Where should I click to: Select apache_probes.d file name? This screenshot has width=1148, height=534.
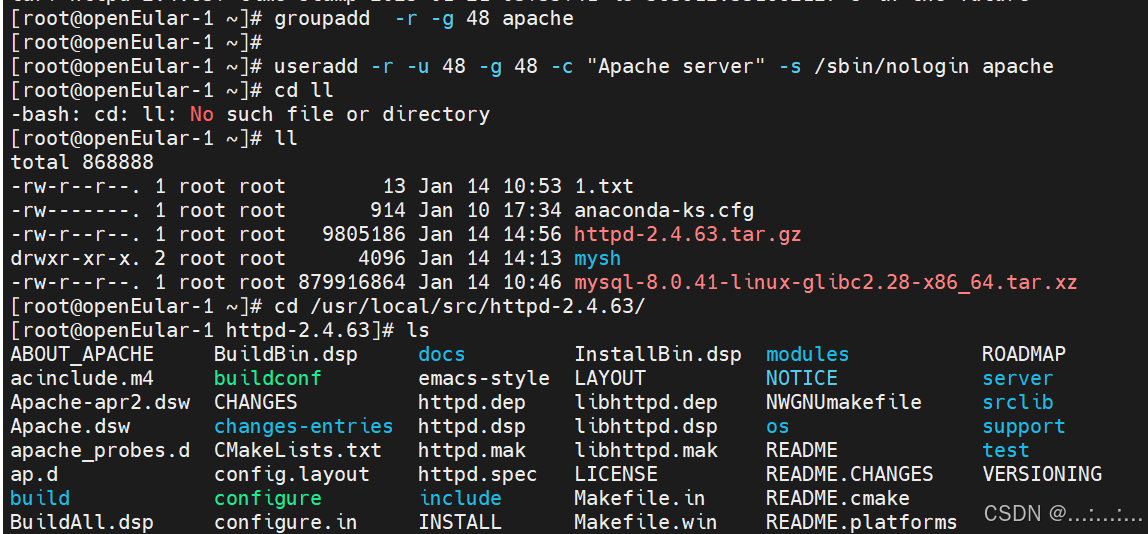[100, 450]
